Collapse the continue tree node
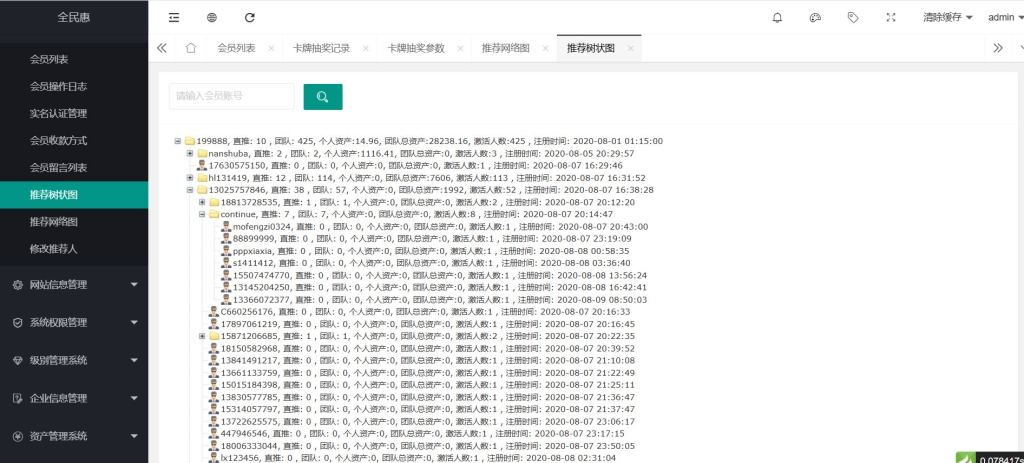This screenshot has width=1024, height=463. coord(202,214)
